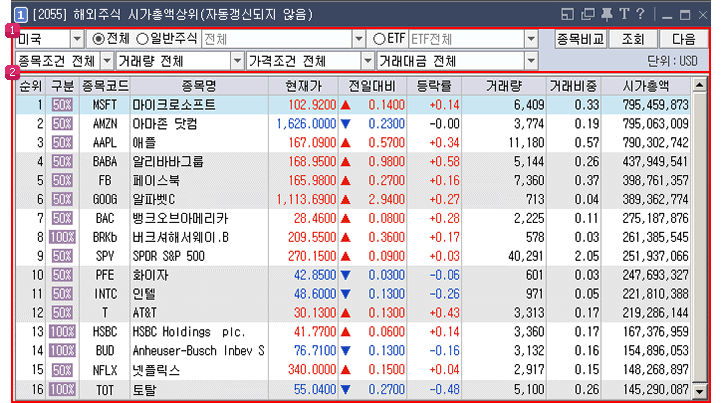Select the 넷플릭스 stock name
The width and height of the screenshot is (723, 403).
(x=156, y=370)
